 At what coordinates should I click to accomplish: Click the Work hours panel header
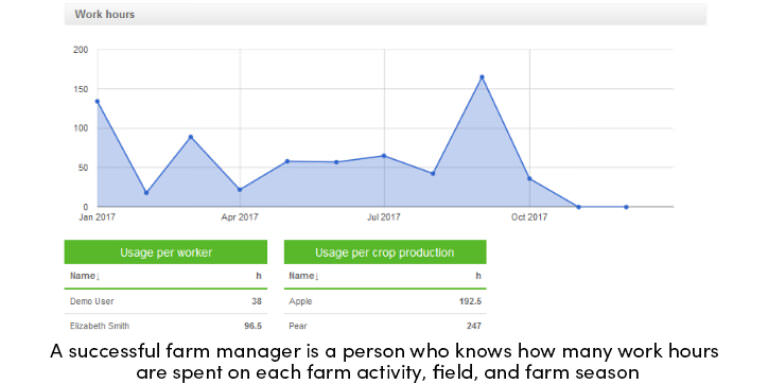coord(385,14)
